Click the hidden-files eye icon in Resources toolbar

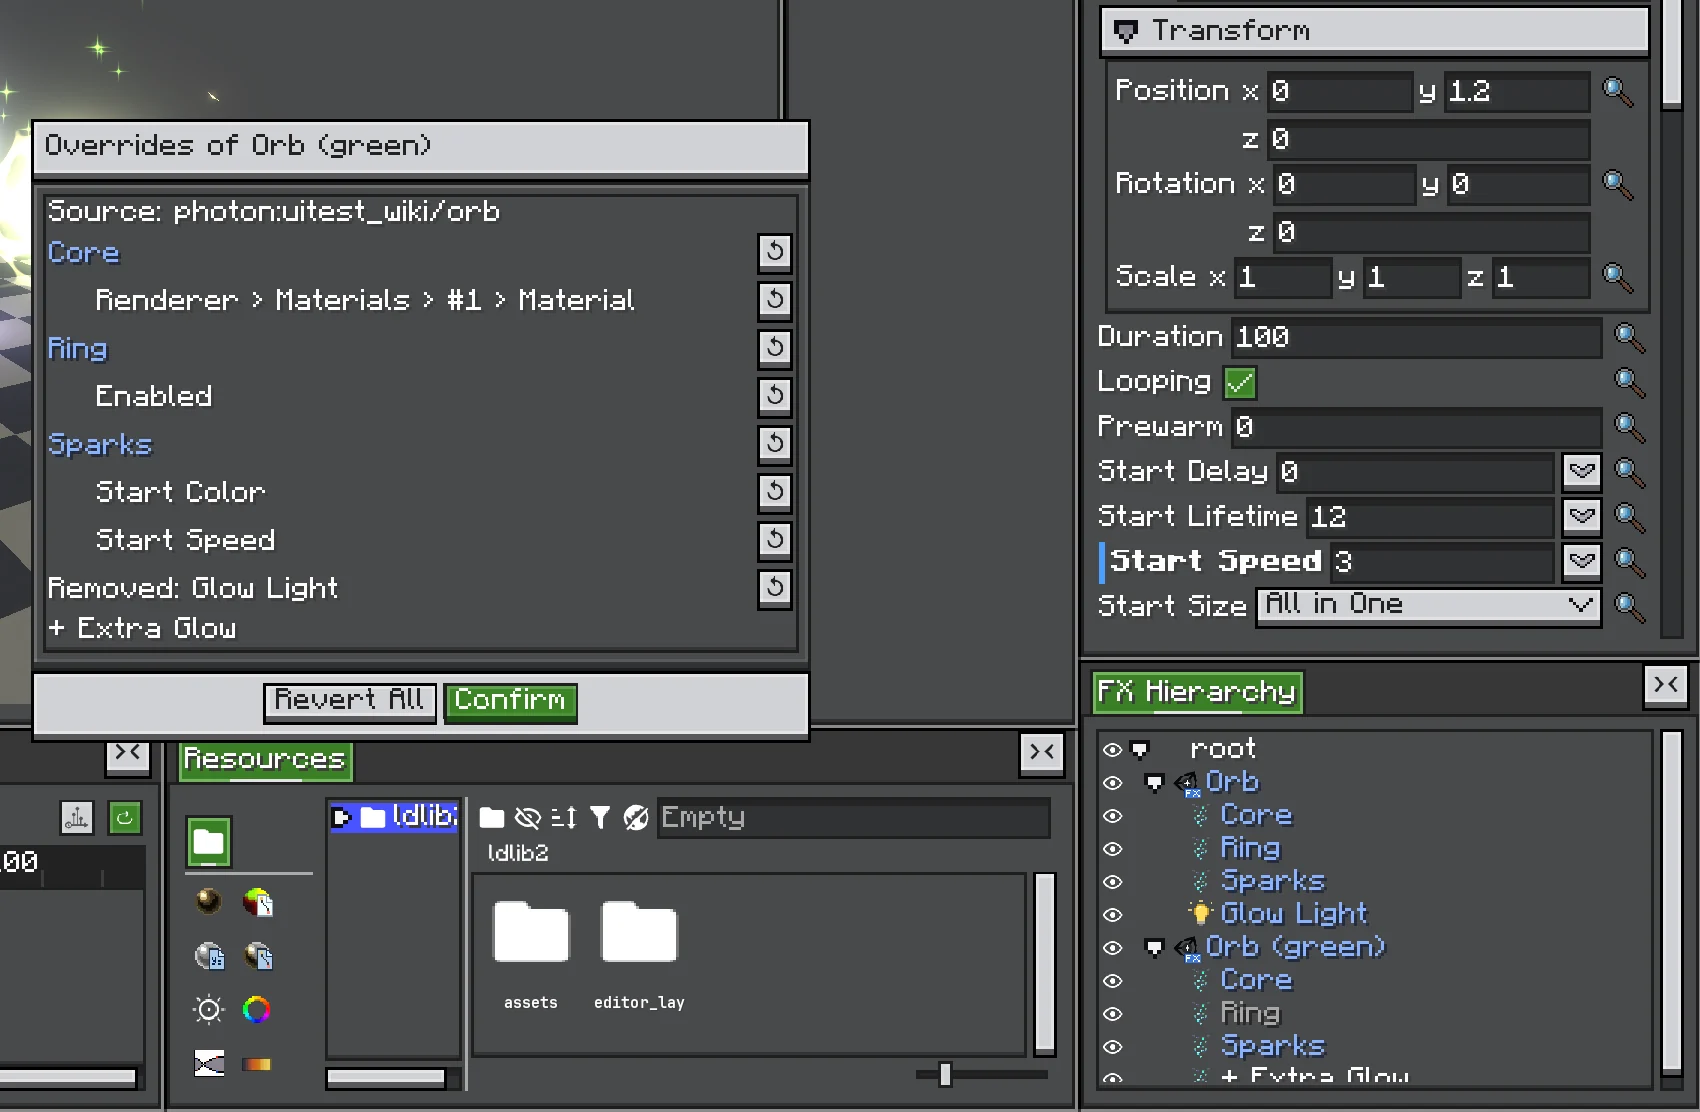[x=527, y=818]
